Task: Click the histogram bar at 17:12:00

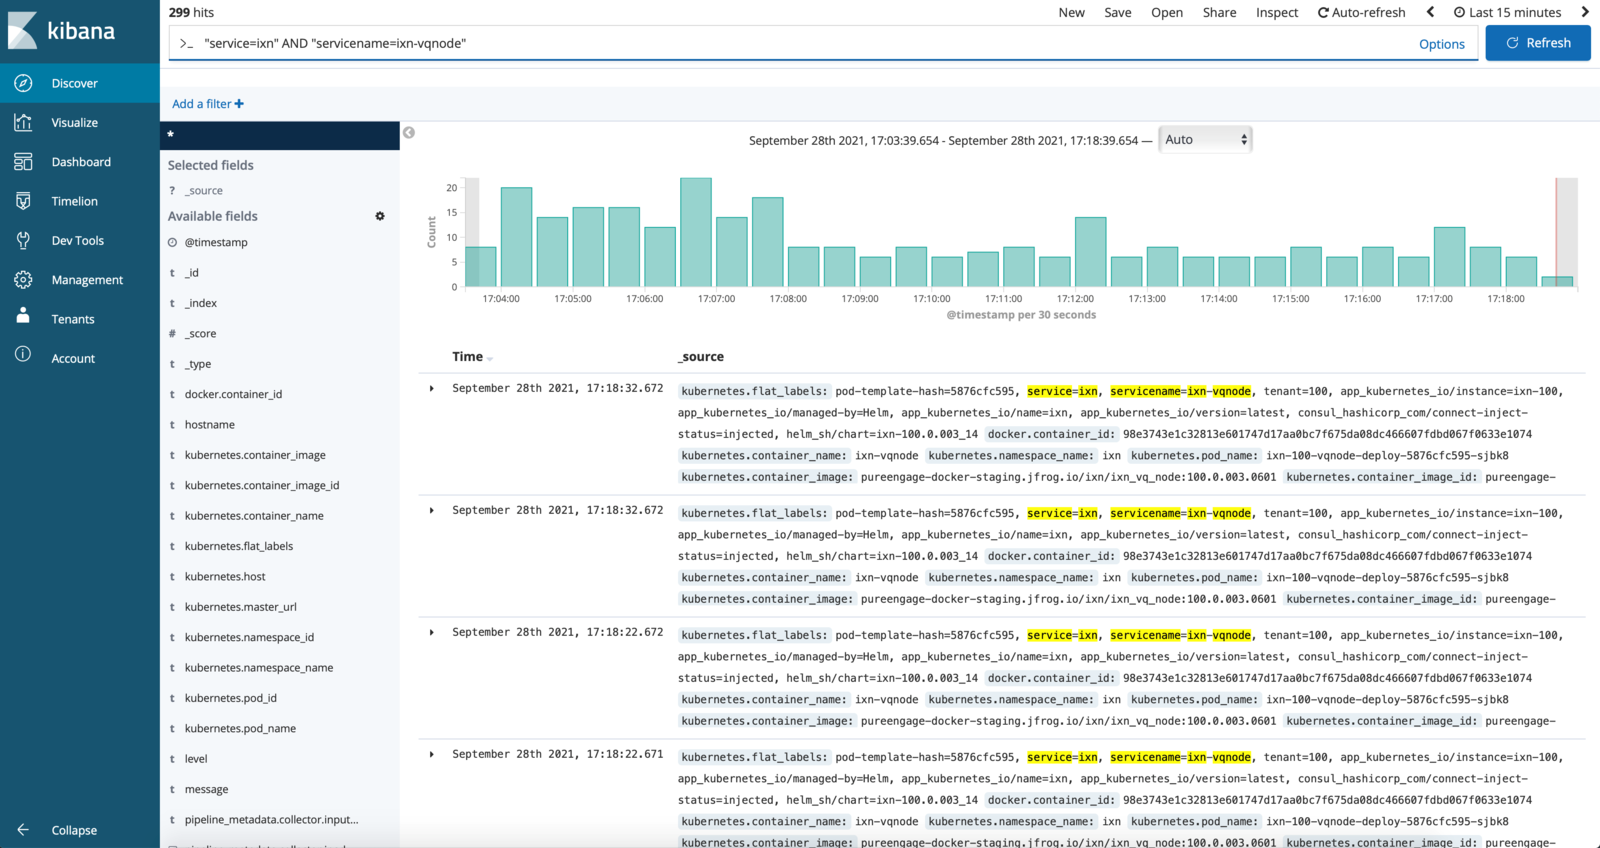Action: click(1090, 252)
